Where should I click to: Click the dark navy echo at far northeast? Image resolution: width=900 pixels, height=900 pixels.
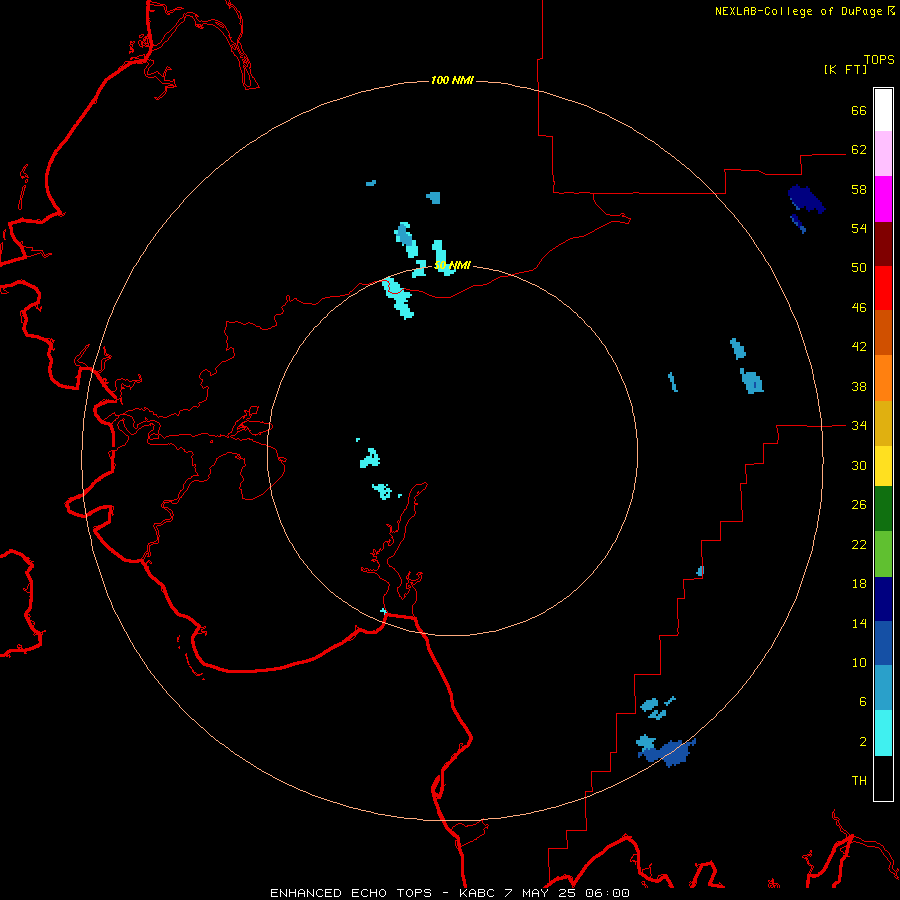tap(805, 199)
